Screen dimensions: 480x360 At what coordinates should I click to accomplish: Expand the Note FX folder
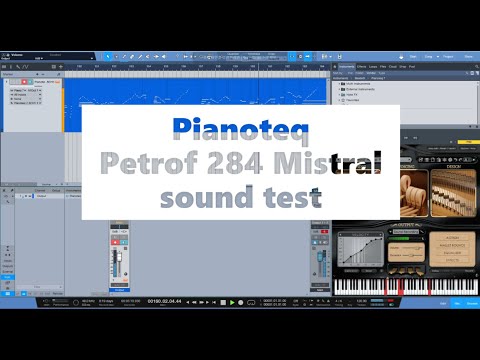click(339, 95)
